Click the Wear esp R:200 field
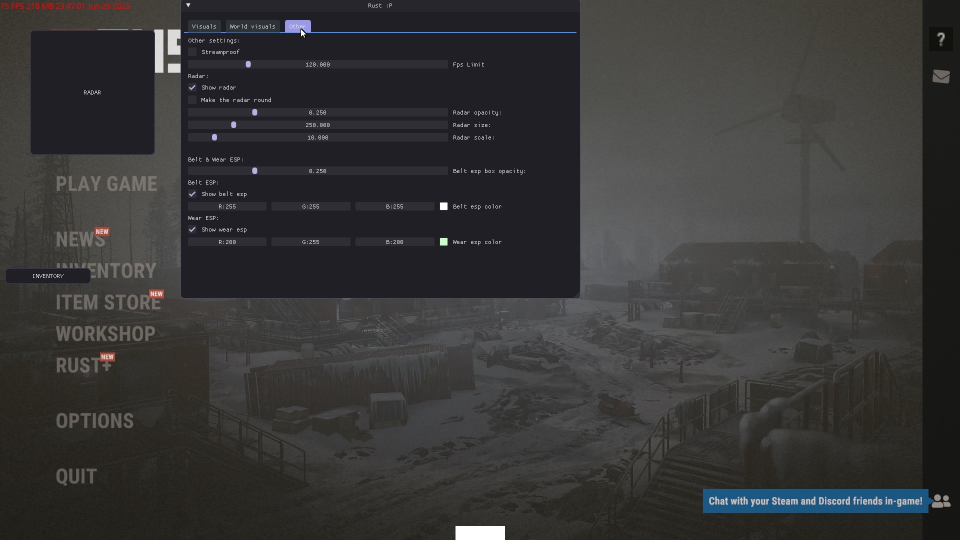 coord(227,242)
